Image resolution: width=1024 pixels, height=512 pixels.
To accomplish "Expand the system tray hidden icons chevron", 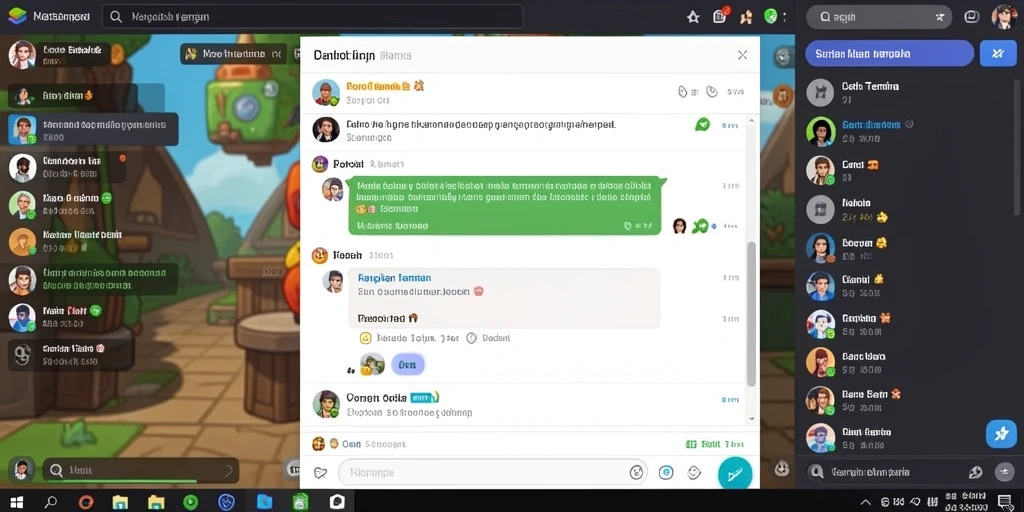I will 866,502.
